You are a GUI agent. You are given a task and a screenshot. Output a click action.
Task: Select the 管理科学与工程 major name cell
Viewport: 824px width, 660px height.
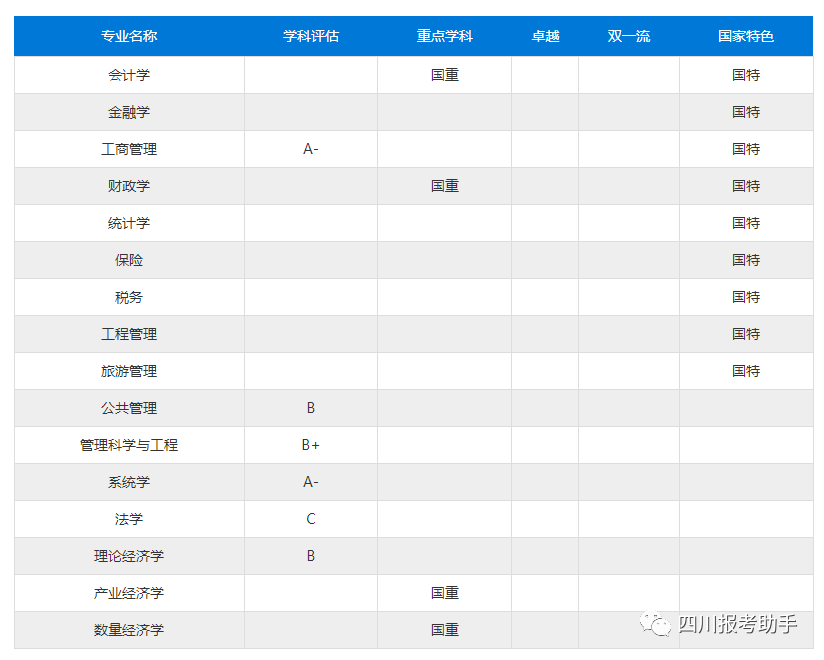tap(129, 445)
